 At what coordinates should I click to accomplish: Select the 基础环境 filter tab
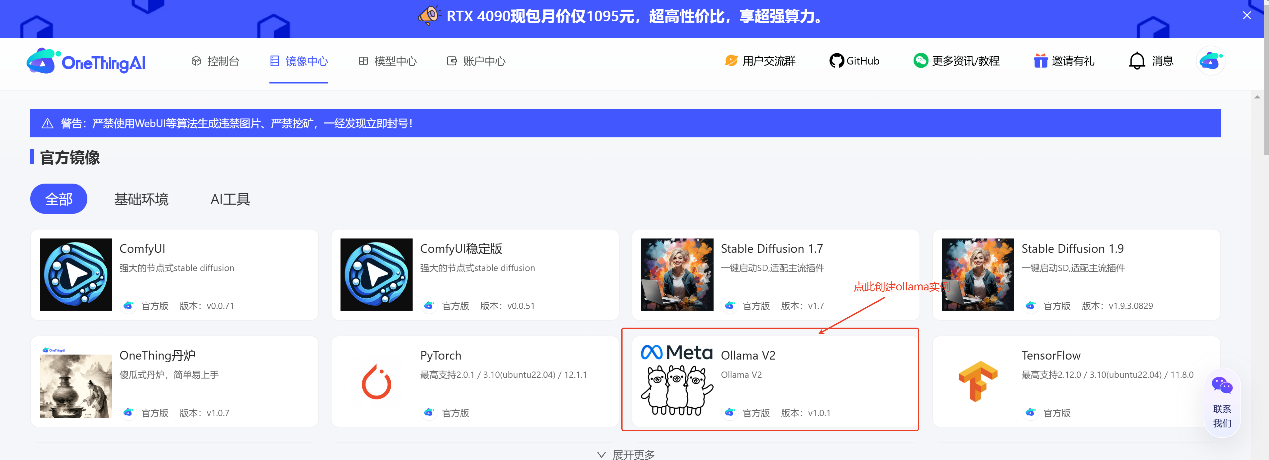click(x=141, y=199)
